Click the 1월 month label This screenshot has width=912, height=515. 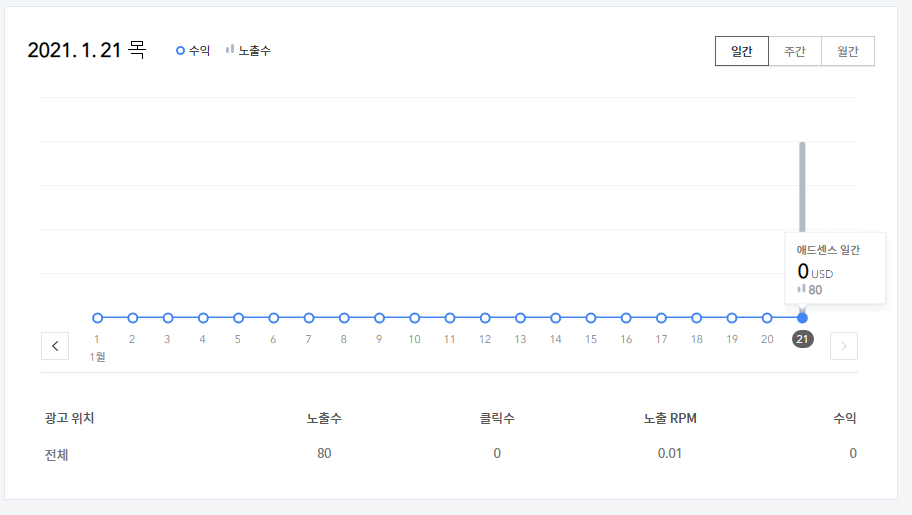pyautogui.click(x=97, y=357)
